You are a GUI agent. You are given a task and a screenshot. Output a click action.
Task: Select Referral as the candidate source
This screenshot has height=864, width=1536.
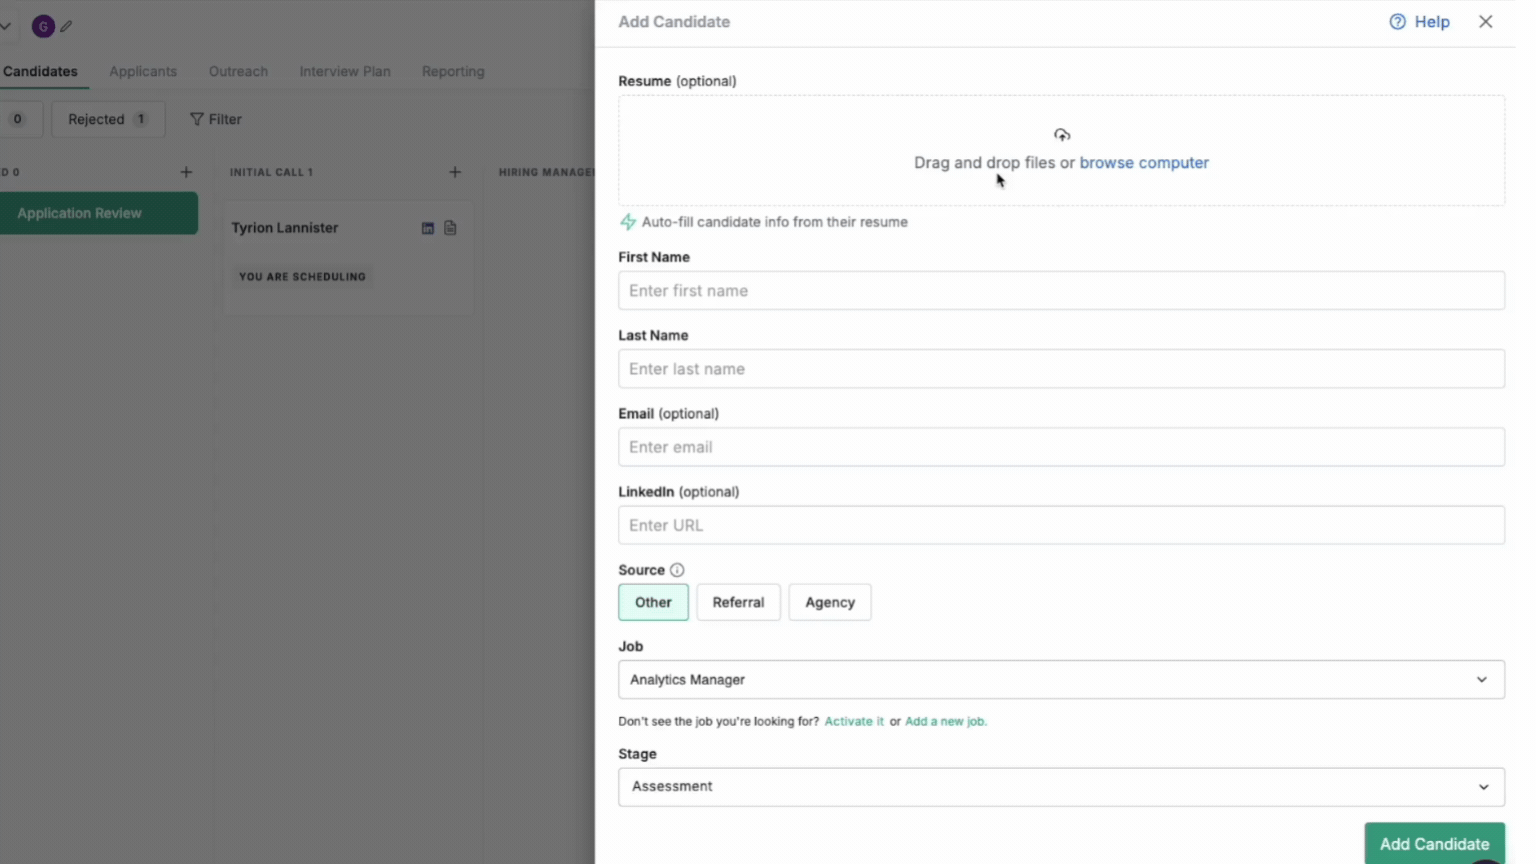click(738, 602)
